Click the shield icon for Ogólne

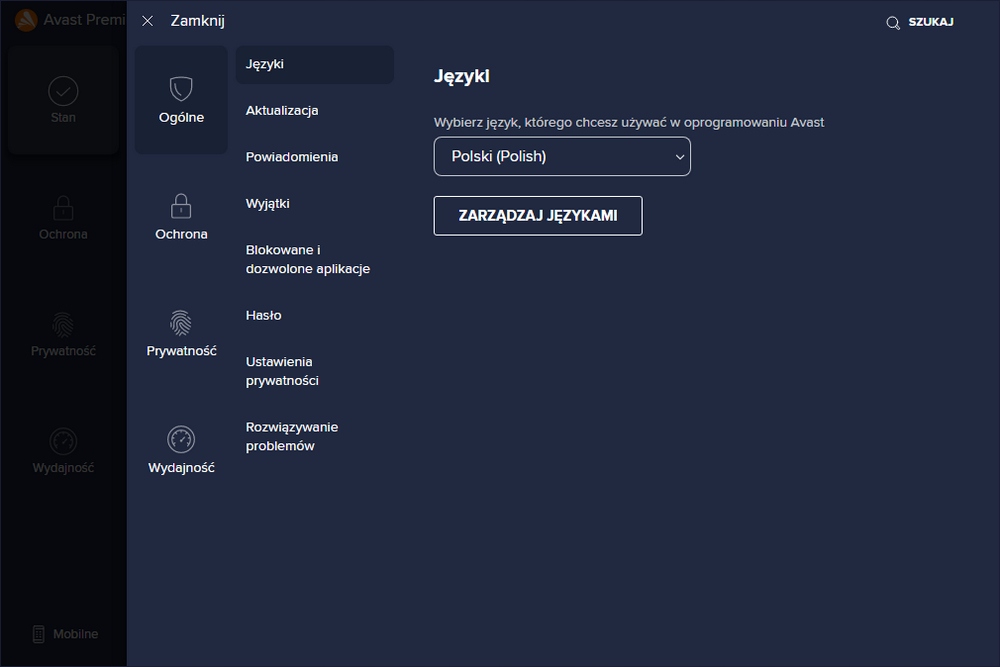pos(181,89)
